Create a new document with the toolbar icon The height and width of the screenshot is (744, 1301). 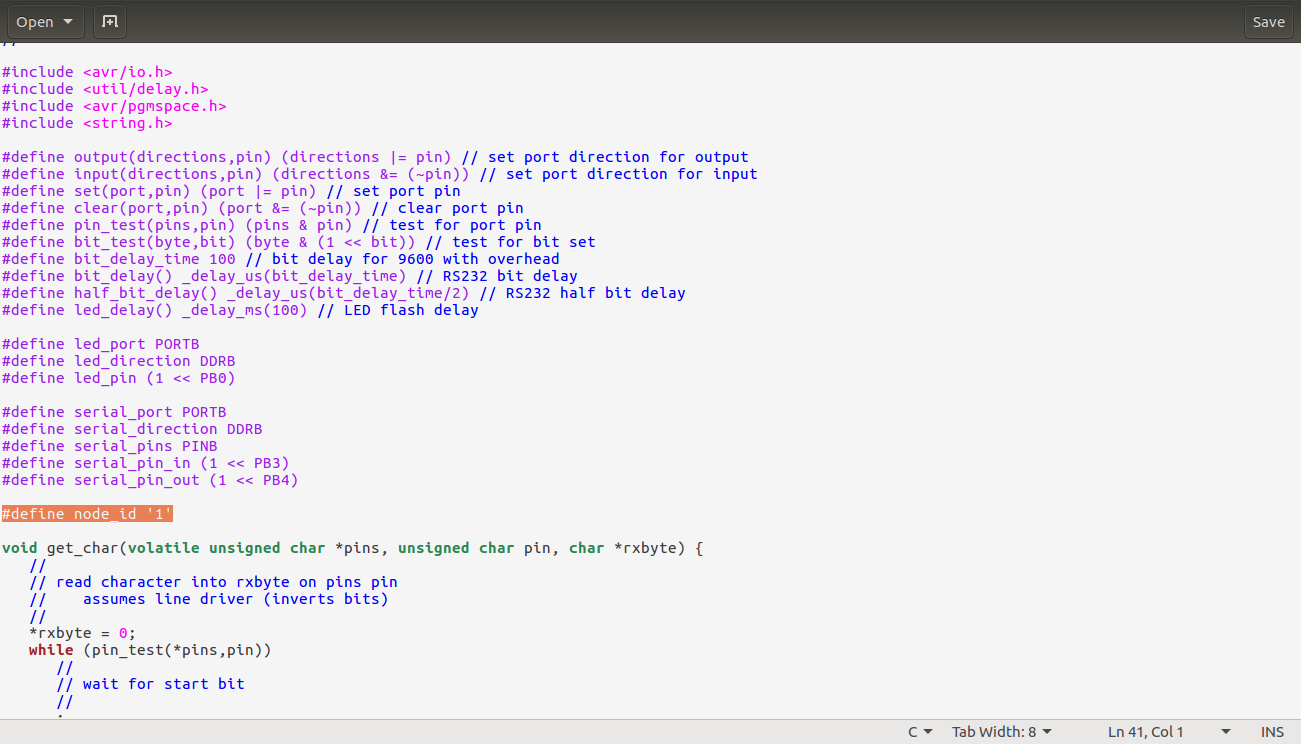point(110,22)
